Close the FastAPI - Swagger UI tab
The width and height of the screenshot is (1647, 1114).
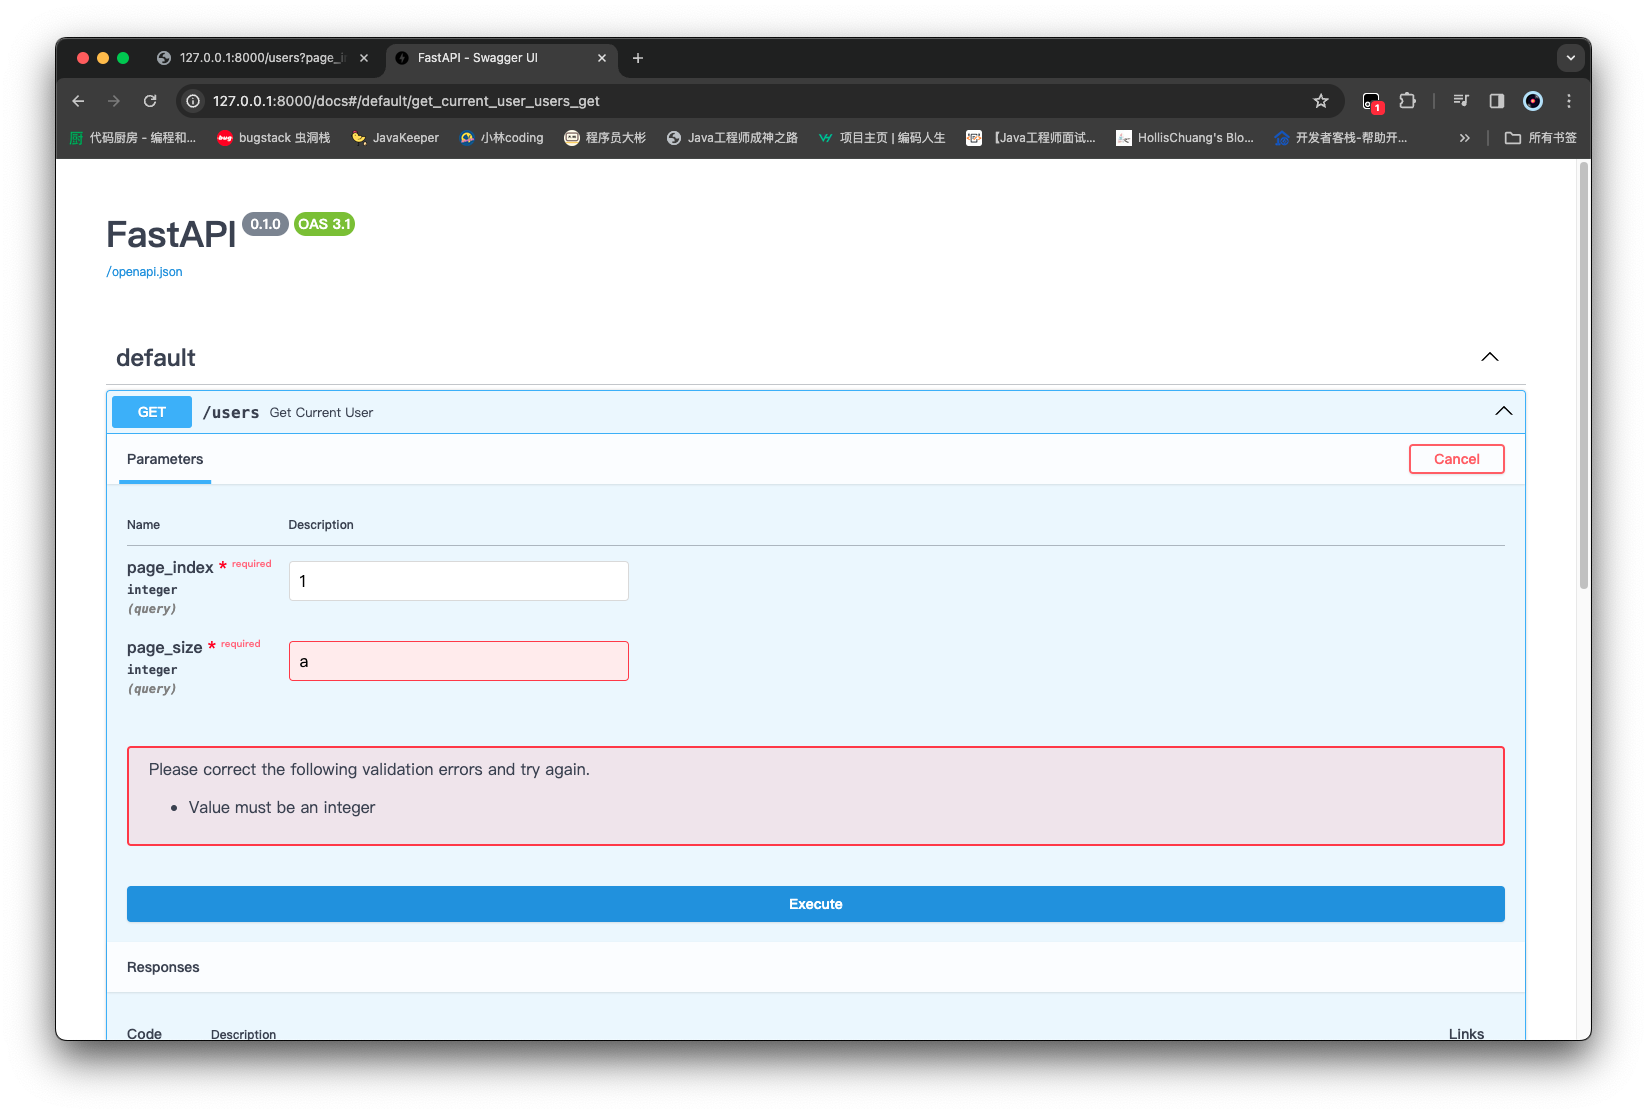click(x=602, y=58)
